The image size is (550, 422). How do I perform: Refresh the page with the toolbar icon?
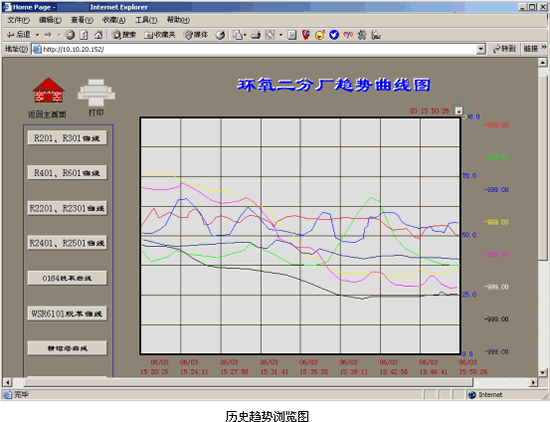click(84, 35)
